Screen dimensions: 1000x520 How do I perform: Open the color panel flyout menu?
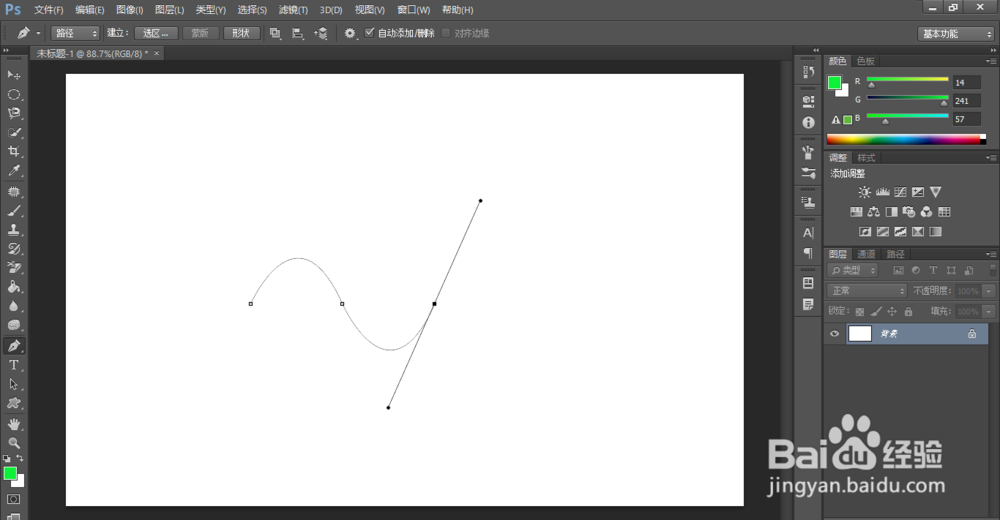point(991,61)
